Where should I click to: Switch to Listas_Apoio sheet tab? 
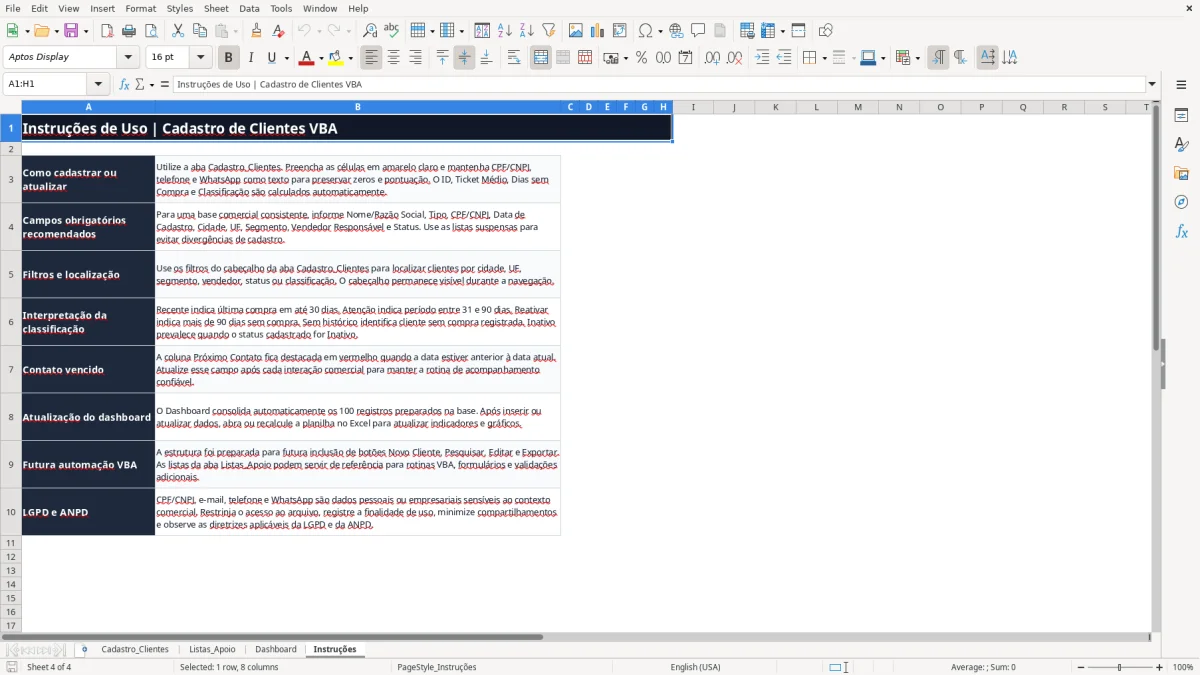pyautogui.click(x=212, y=649)
